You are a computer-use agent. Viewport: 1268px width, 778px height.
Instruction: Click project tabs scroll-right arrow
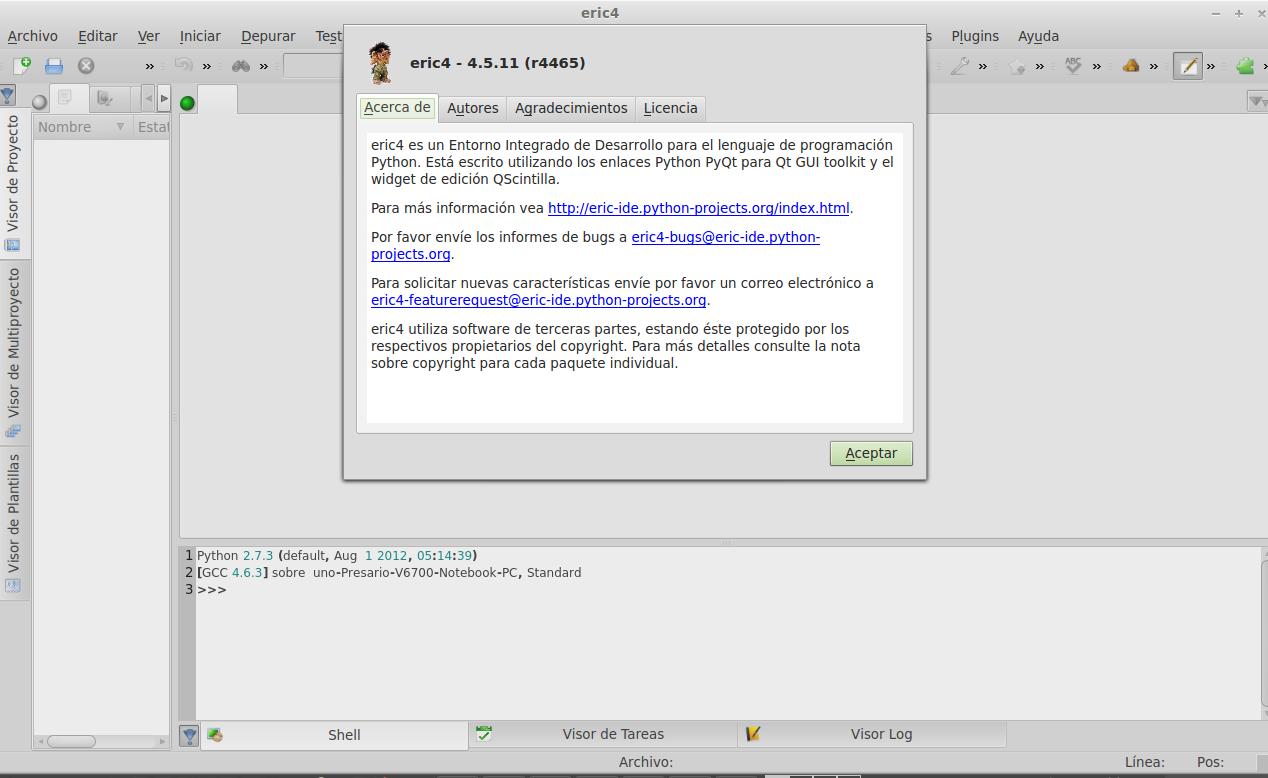coord(163,98)
